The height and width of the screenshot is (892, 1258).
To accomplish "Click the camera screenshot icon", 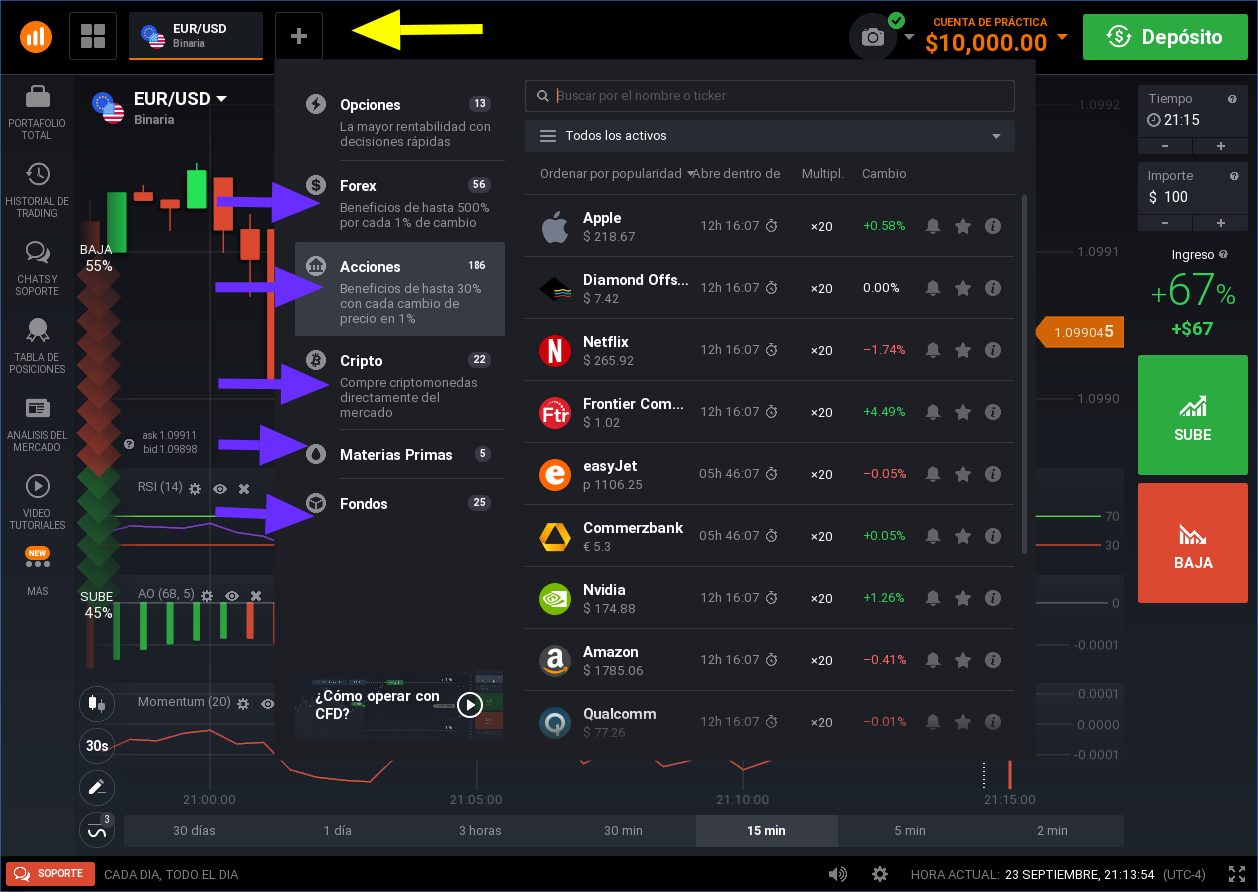I will click(x=873, y=38).
